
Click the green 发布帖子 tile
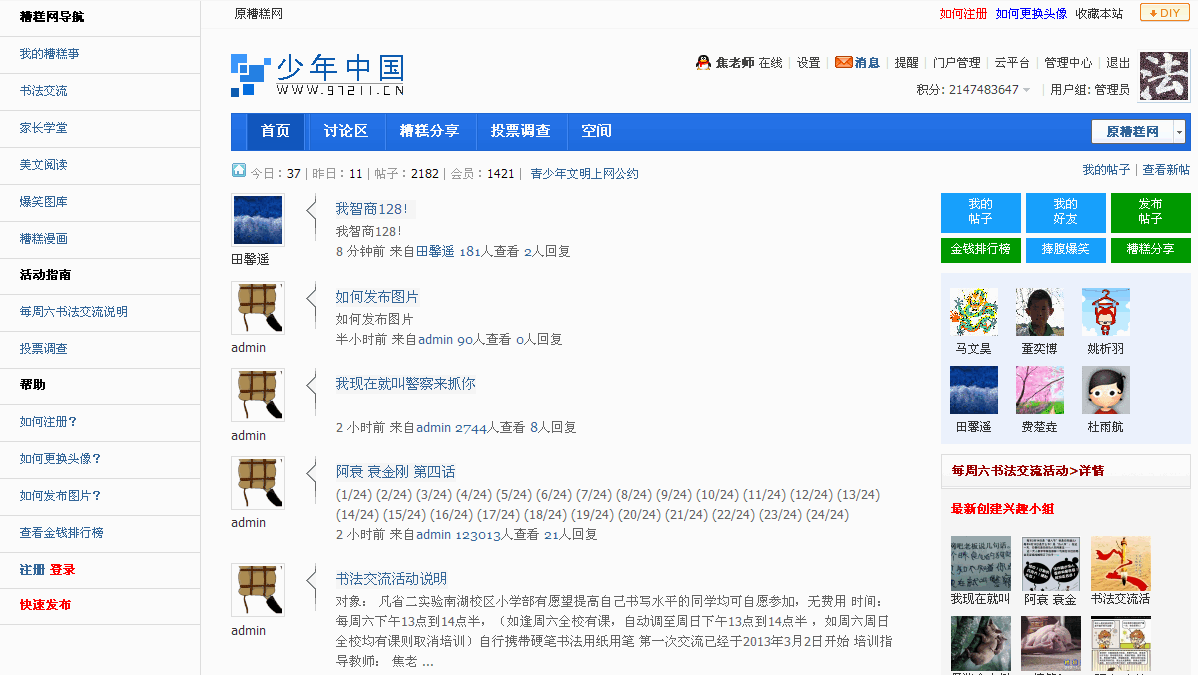point(1150,212)
